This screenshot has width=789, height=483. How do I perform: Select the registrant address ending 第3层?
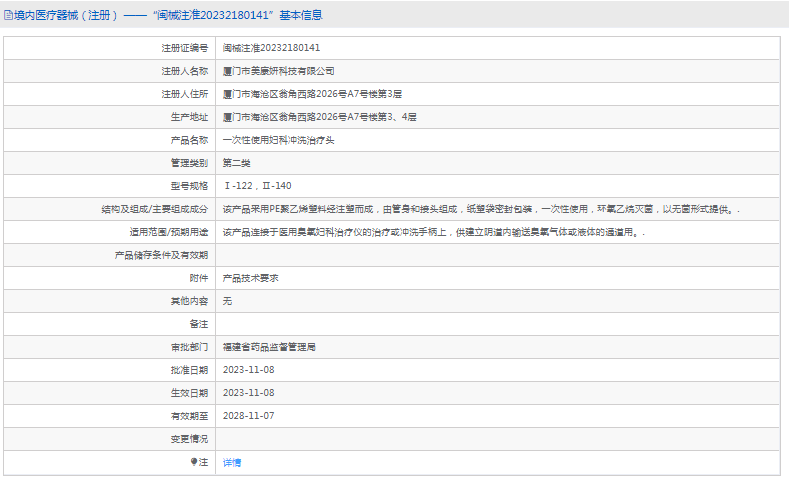tap(312, 94)
